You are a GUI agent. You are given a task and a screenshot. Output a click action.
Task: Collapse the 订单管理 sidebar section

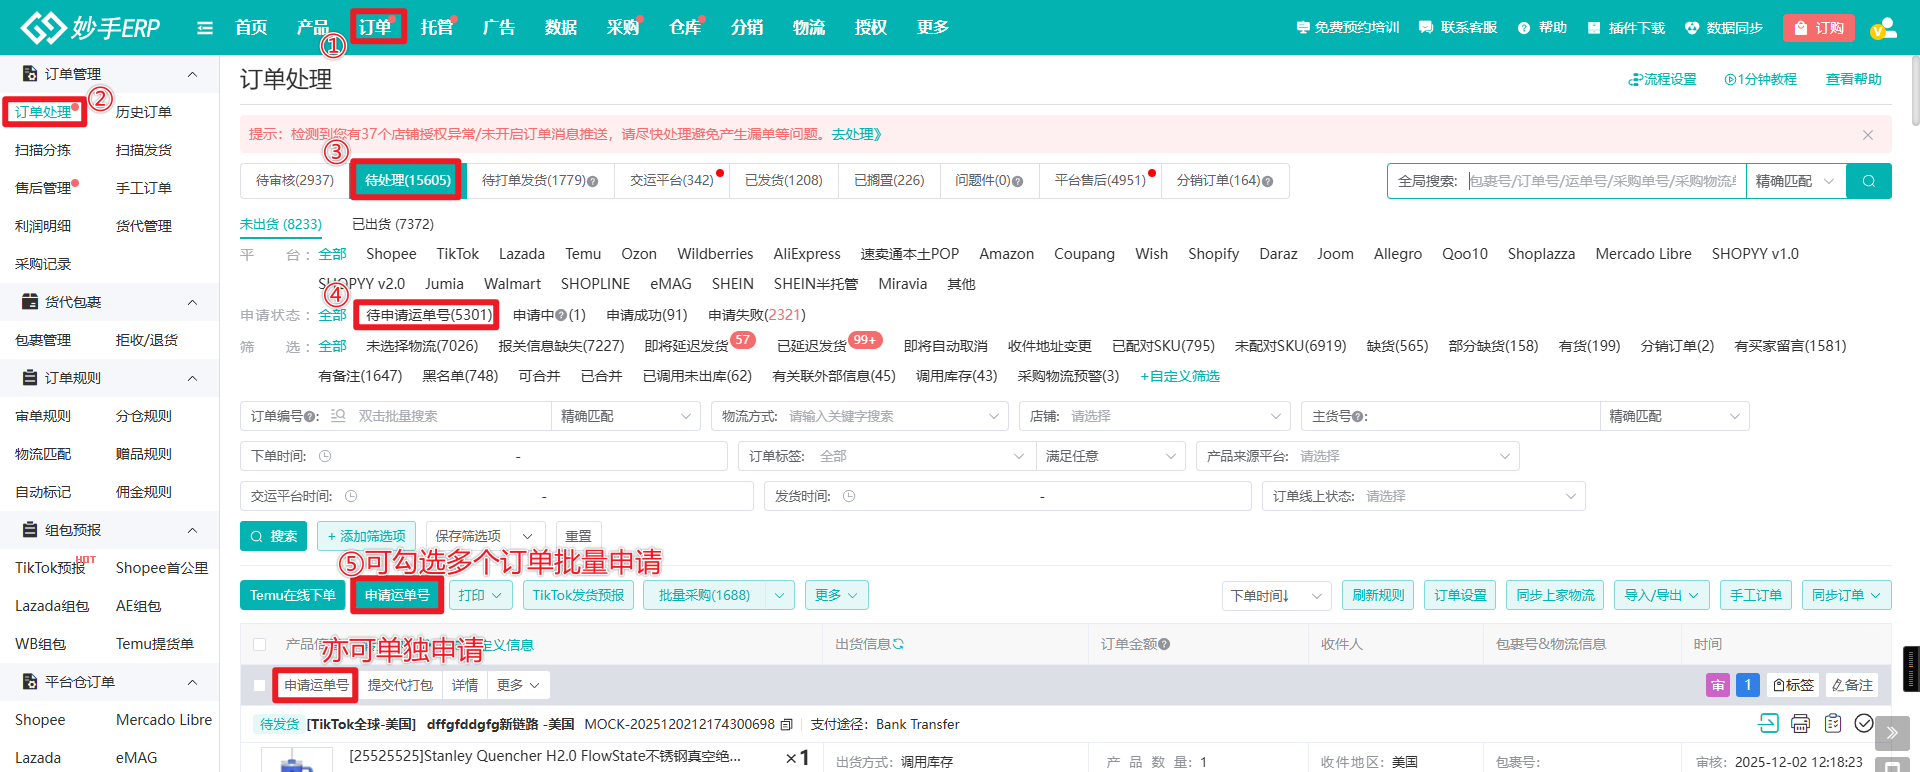192,74
